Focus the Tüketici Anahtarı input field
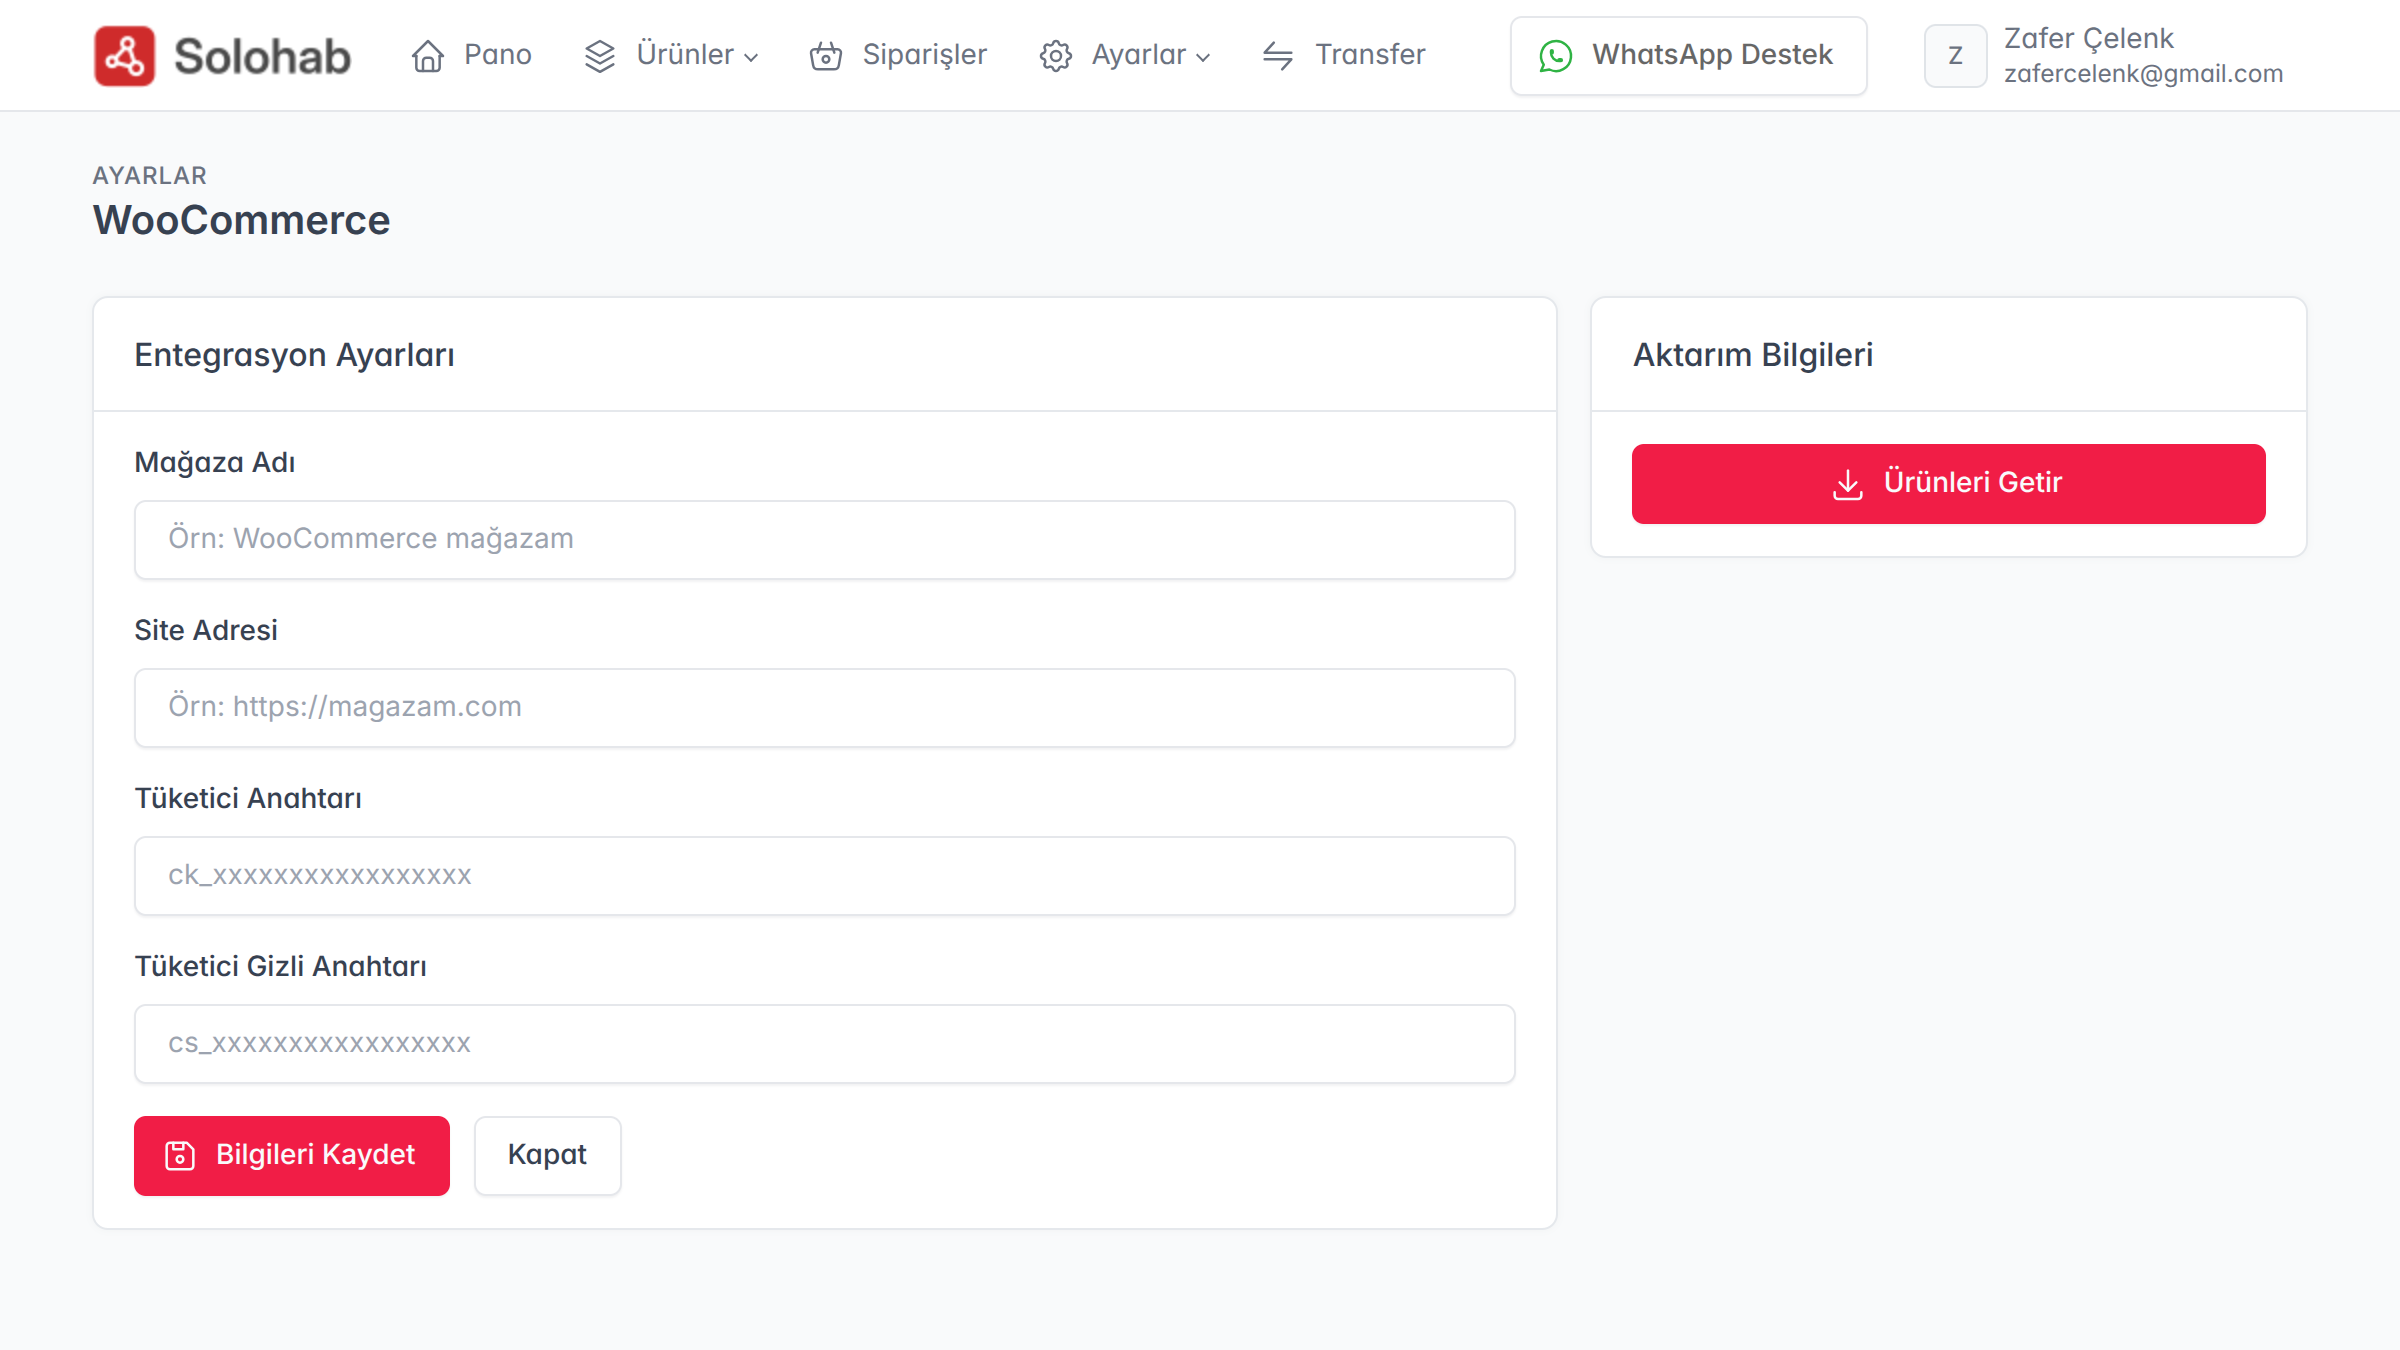 (x=825, y=876)
